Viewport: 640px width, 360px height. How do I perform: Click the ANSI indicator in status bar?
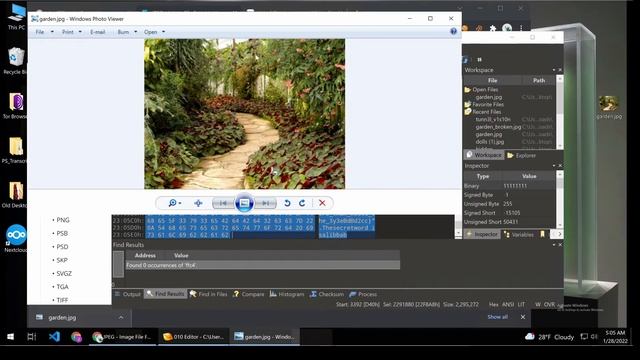click(x=508, y=304)
